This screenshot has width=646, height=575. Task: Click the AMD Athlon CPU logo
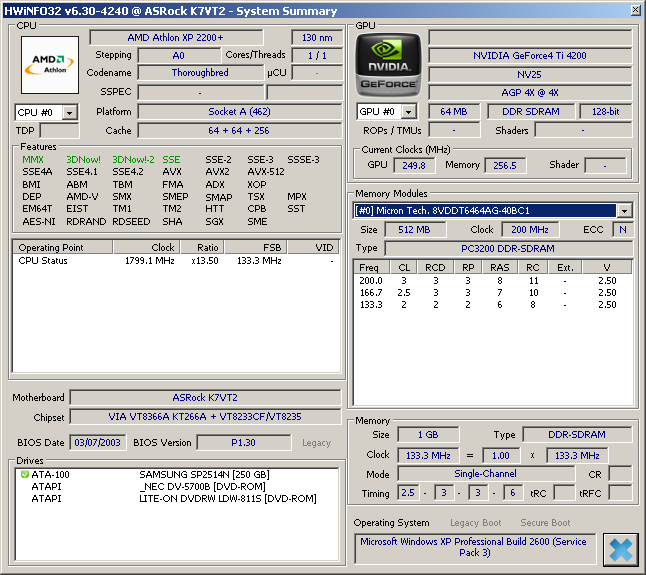coord(49,65)
